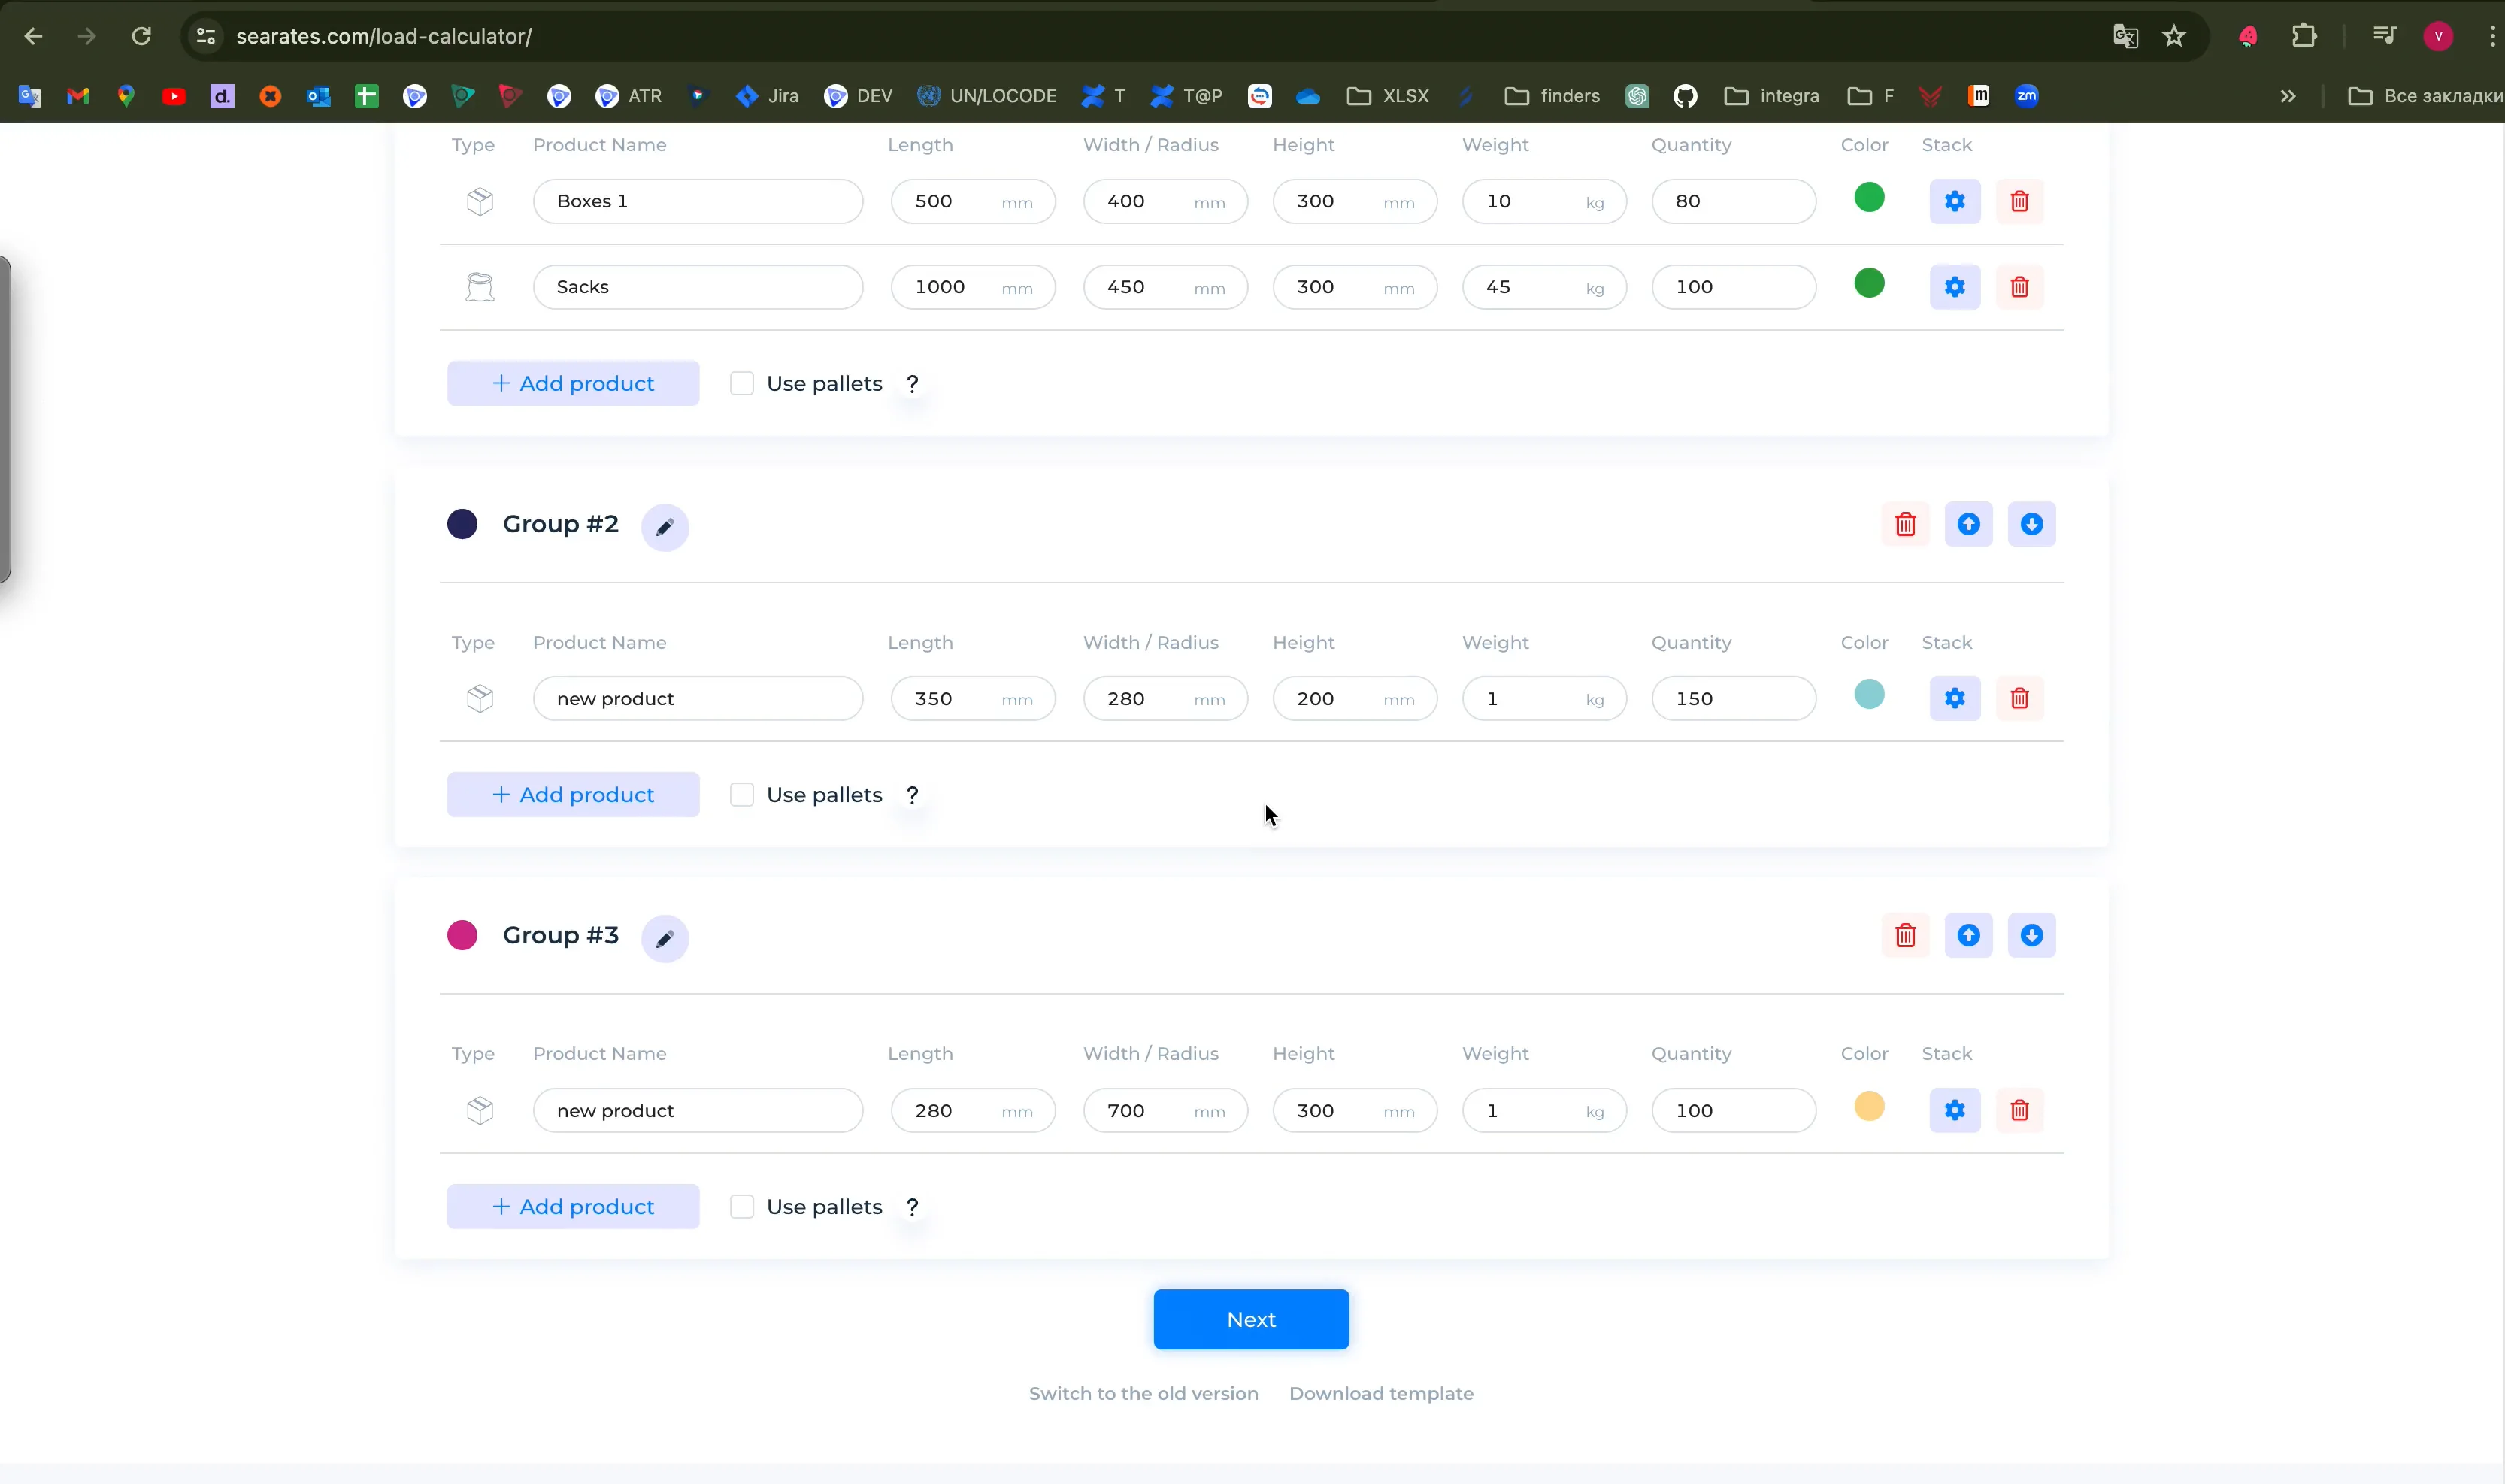2505x1484 pixels.
Task: Change type icon of Sacks product
Action: click(480, 287)
